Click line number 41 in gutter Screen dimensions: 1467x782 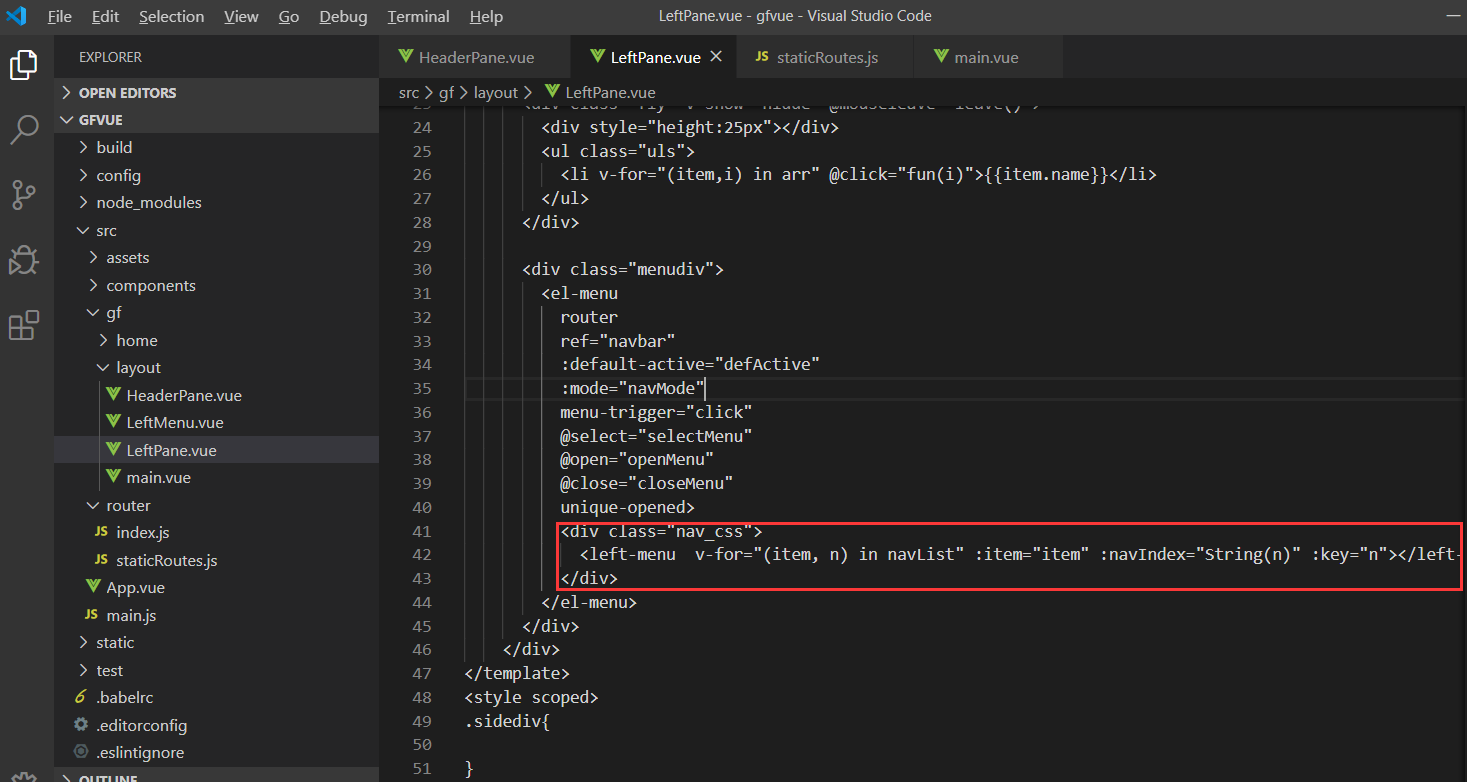421,531
